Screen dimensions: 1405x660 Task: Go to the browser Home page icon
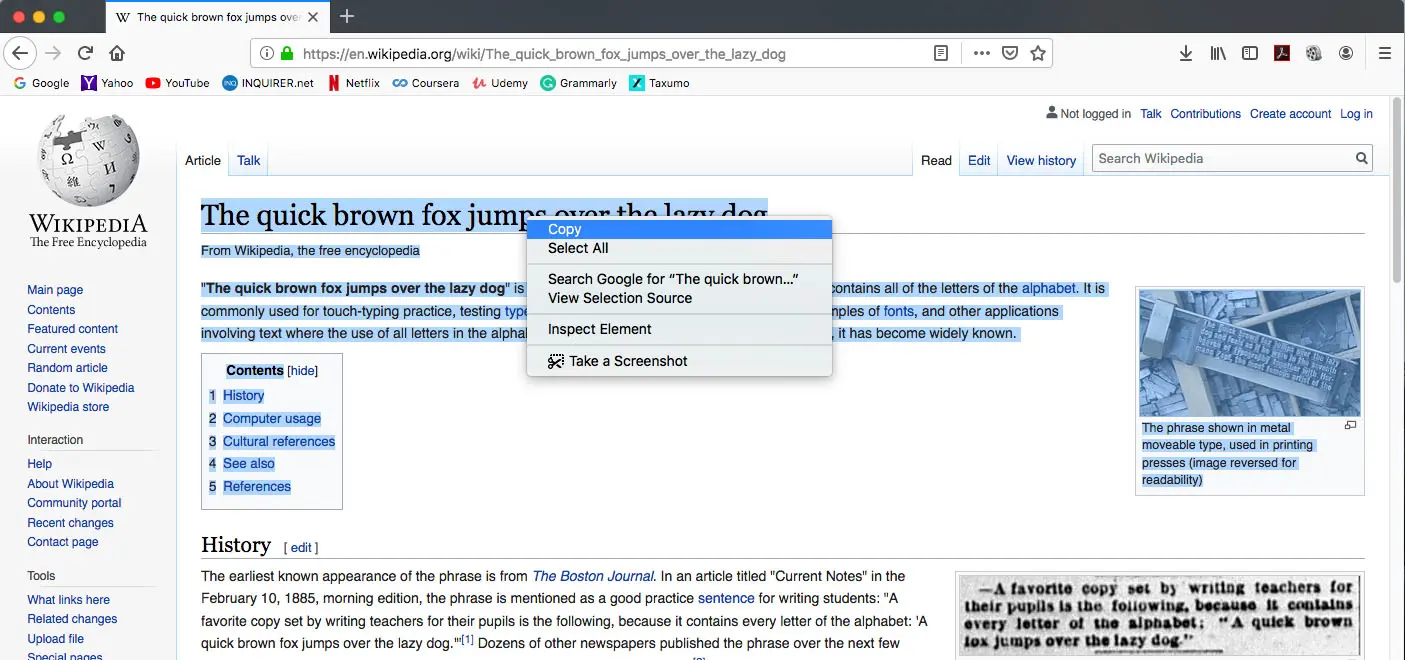pos(117,54)
